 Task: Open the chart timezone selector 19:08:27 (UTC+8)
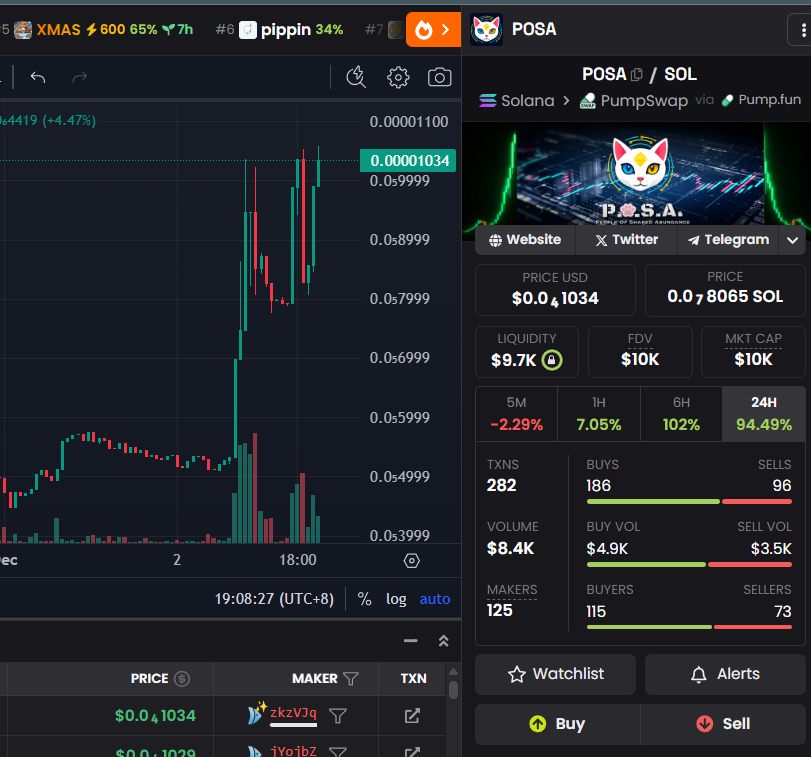[274, 599]
